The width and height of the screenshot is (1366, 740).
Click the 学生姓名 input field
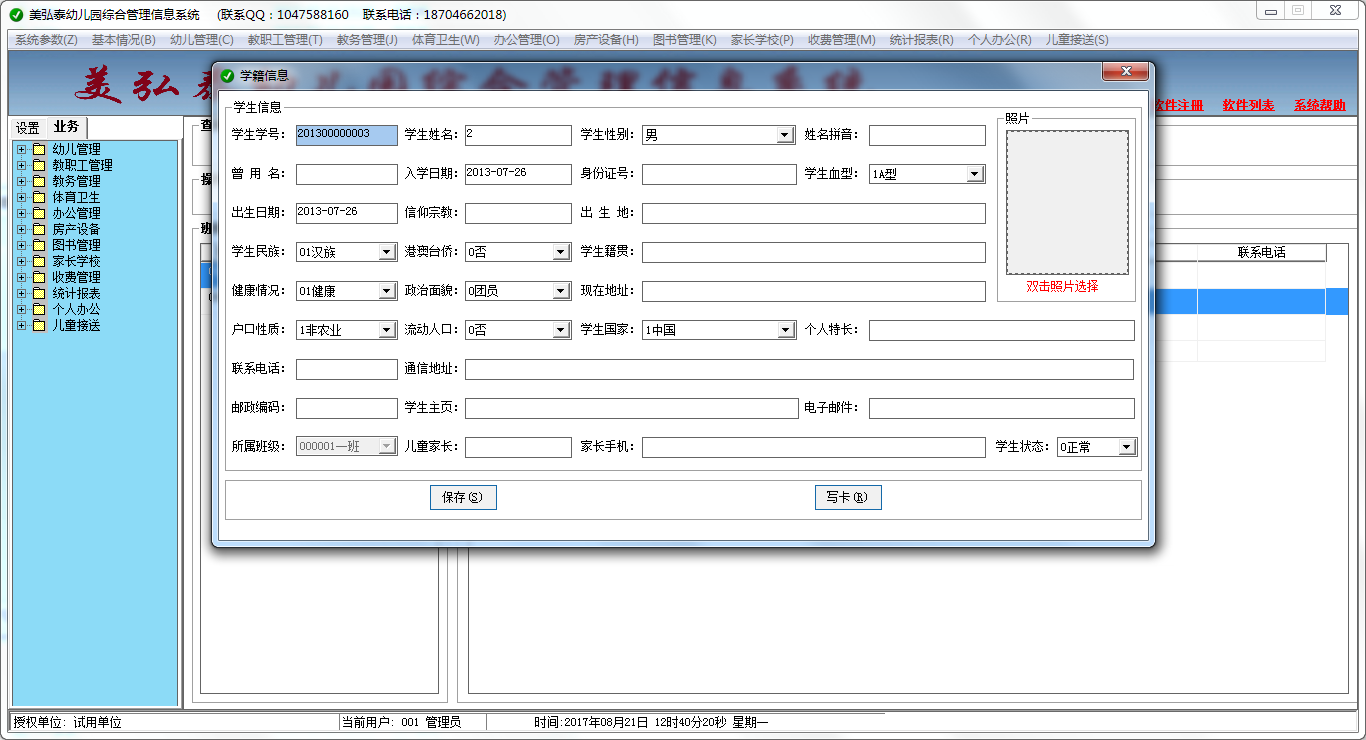point(518,135)
